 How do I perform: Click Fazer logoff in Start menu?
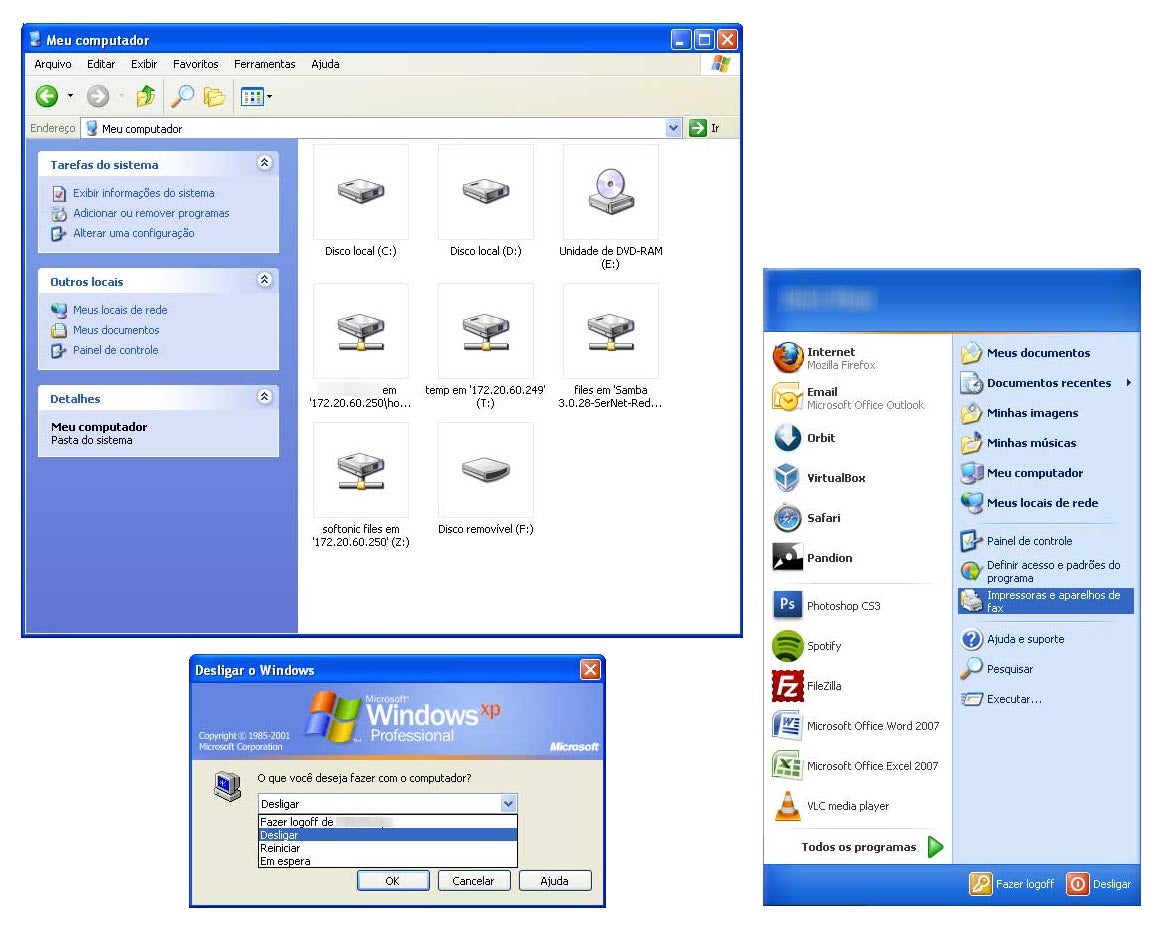point(1012,884)
